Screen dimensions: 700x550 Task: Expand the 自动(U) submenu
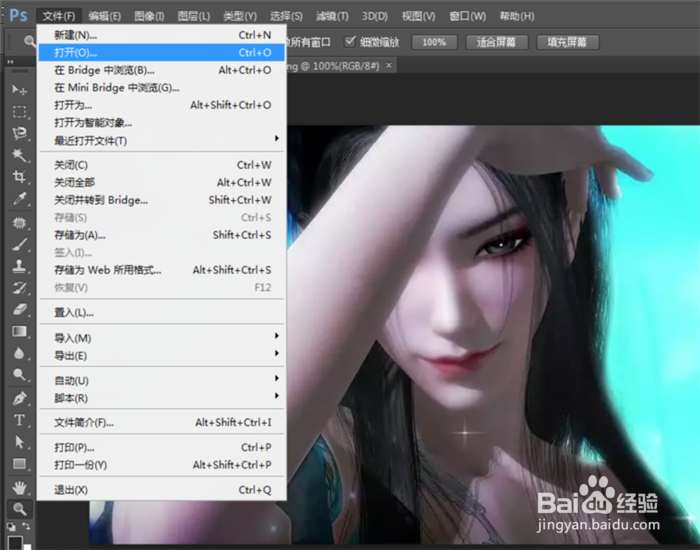tap(161, 381)
